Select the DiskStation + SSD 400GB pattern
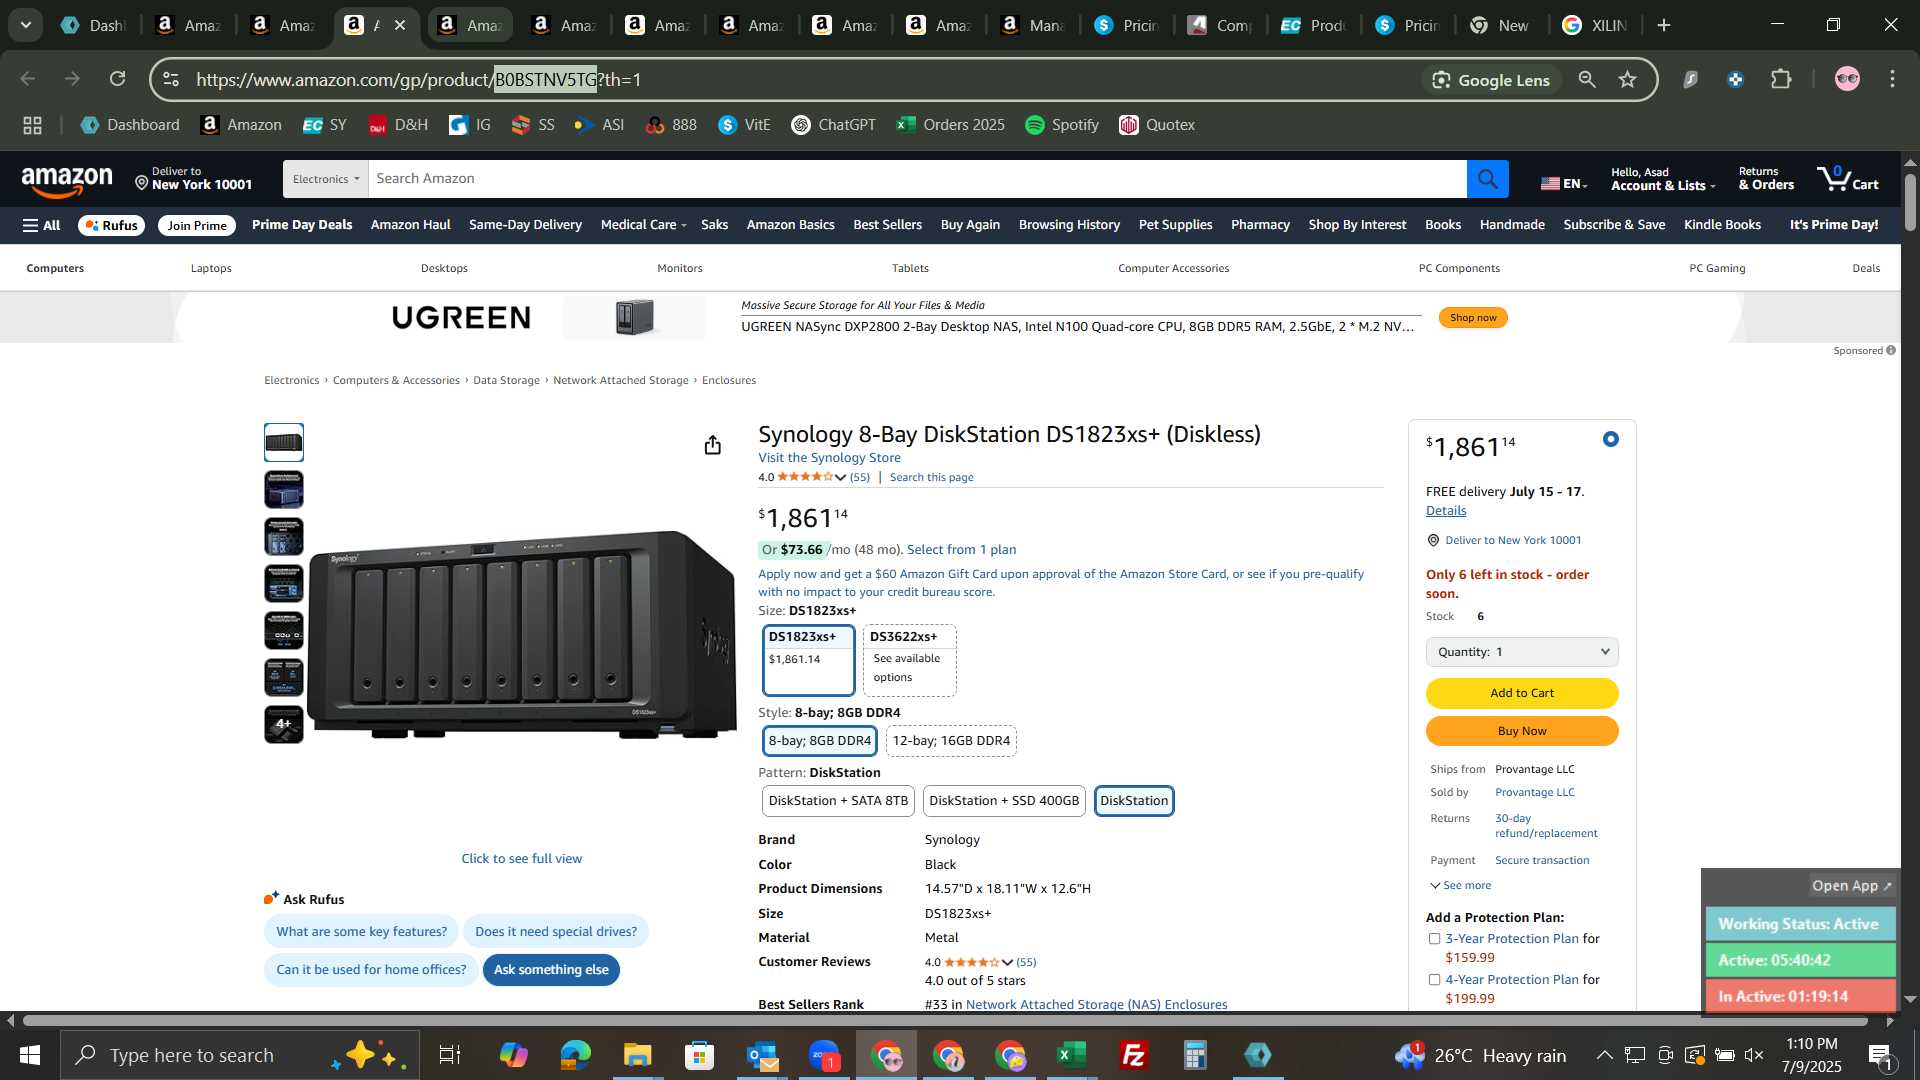Image resolution: width=1920 pixels, height=1080 pixels. tap(1004, 801)
